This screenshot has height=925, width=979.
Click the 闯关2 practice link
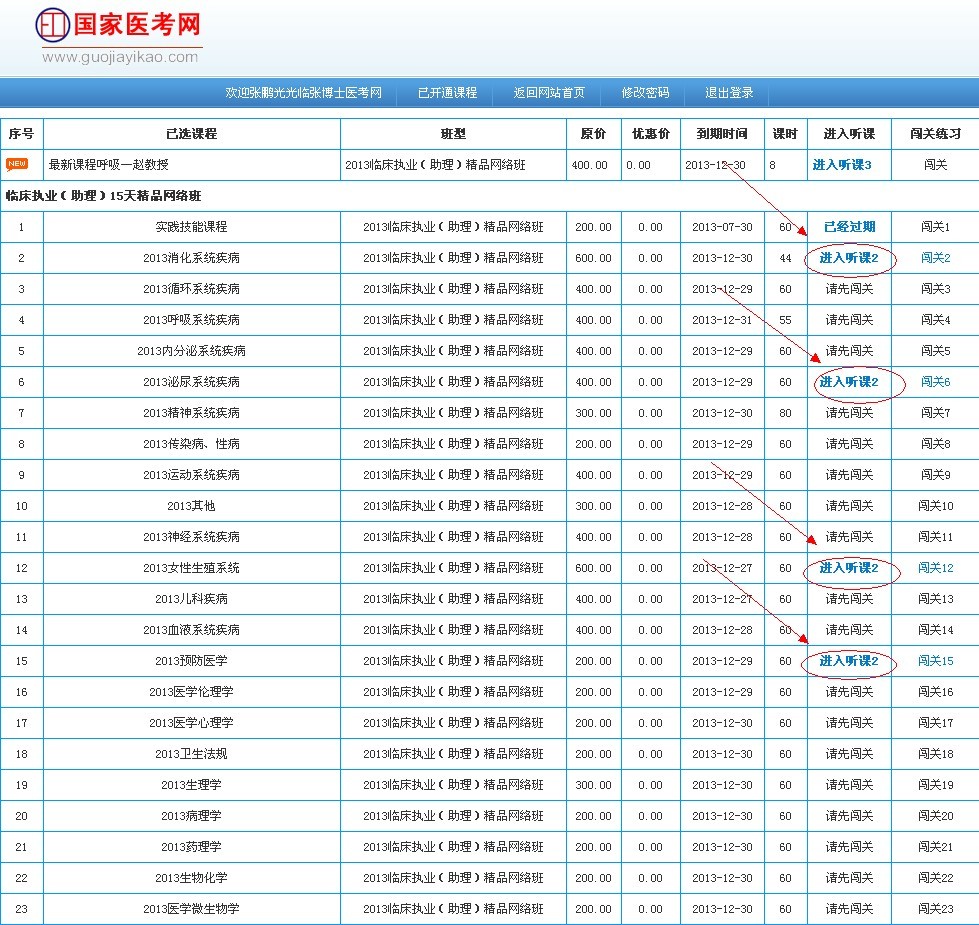(935, 258)
